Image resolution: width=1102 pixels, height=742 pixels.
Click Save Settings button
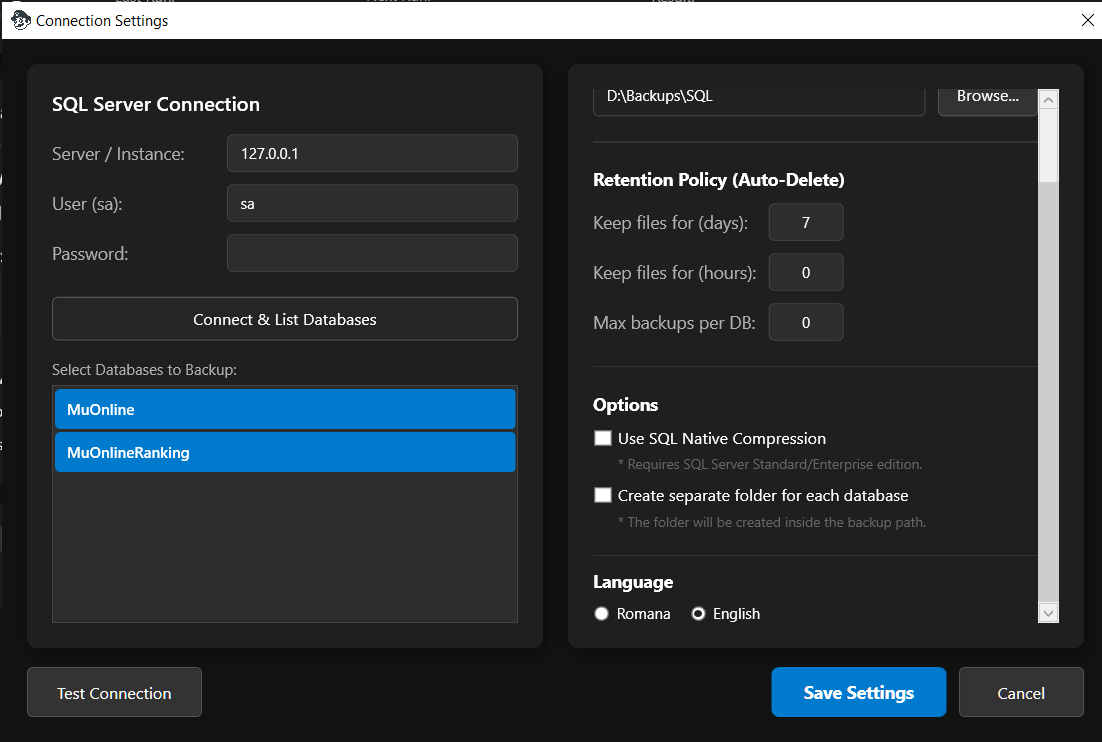point(858,692)
